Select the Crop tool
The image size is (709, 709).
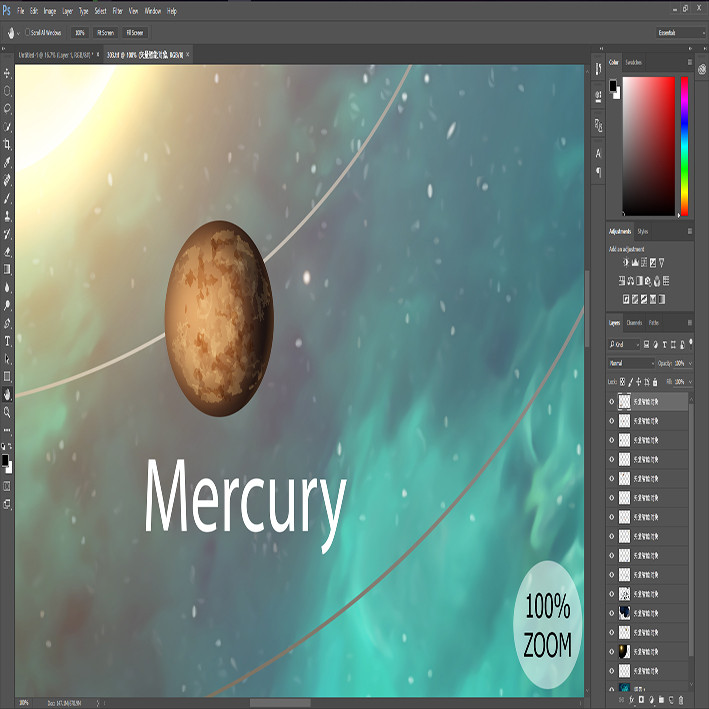point(7,145)
